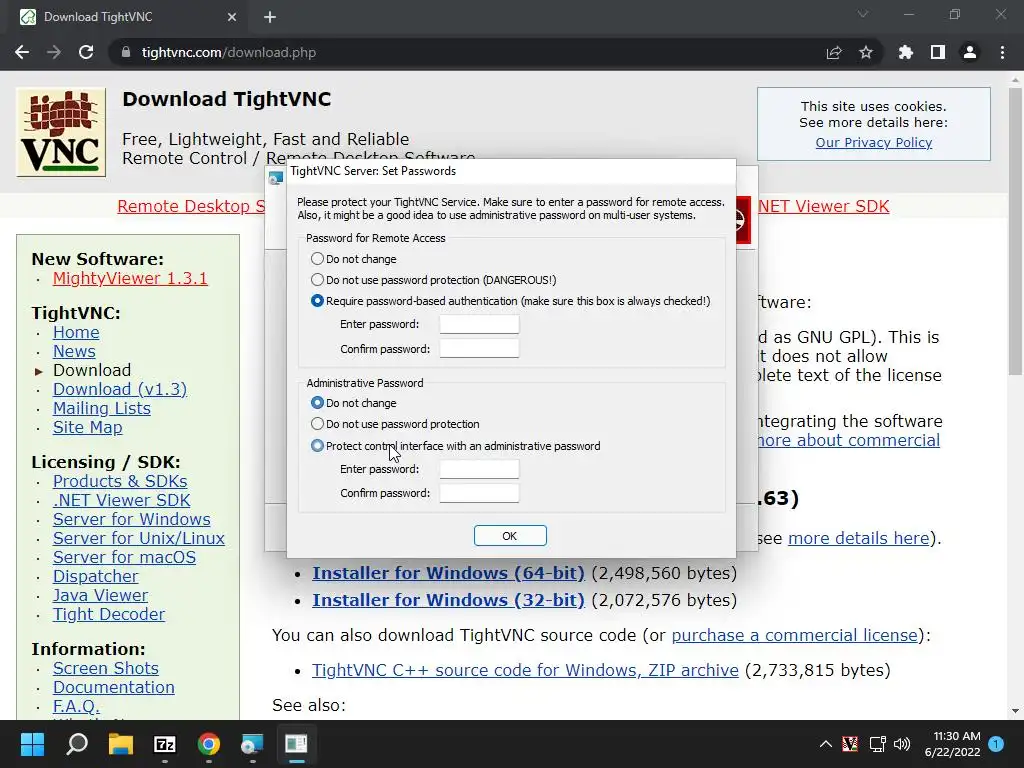Show hidden tray icons chevron
The height and width of the screenshot is (768, 1024).
pos(825,744)
